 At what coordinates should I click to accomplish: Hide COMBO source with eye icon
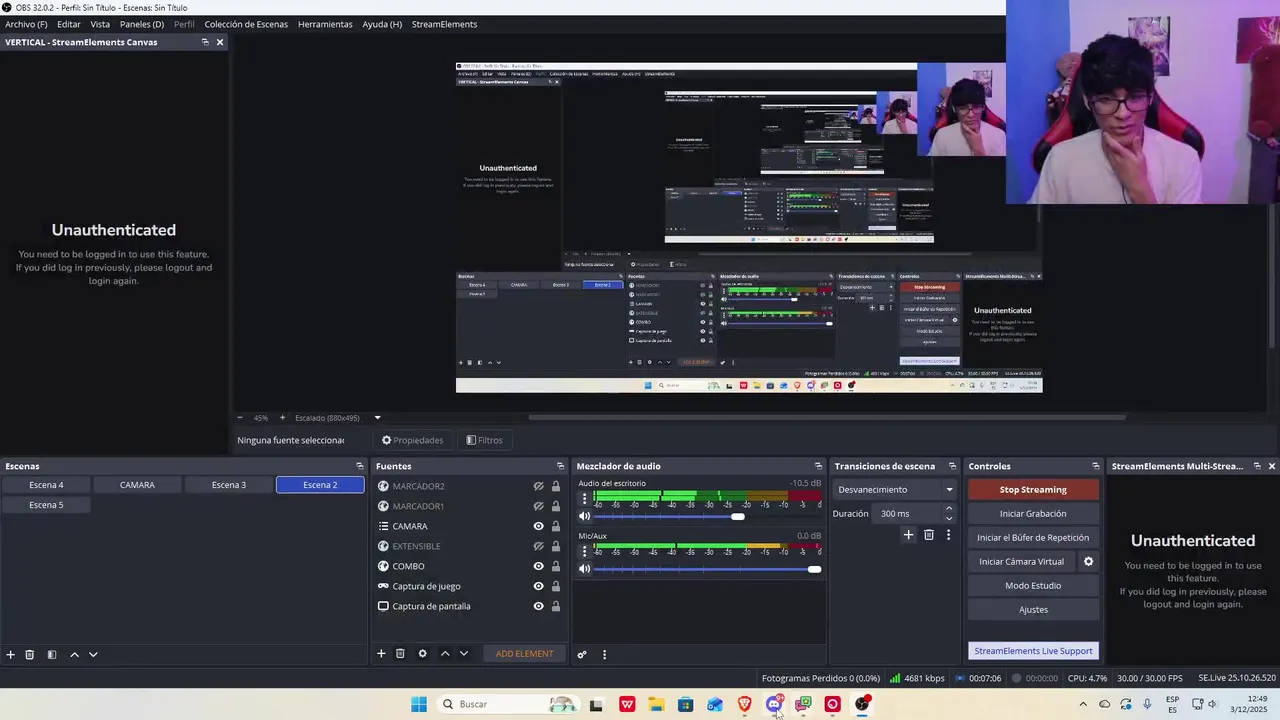pyautogui.click(x=538, y=566)
